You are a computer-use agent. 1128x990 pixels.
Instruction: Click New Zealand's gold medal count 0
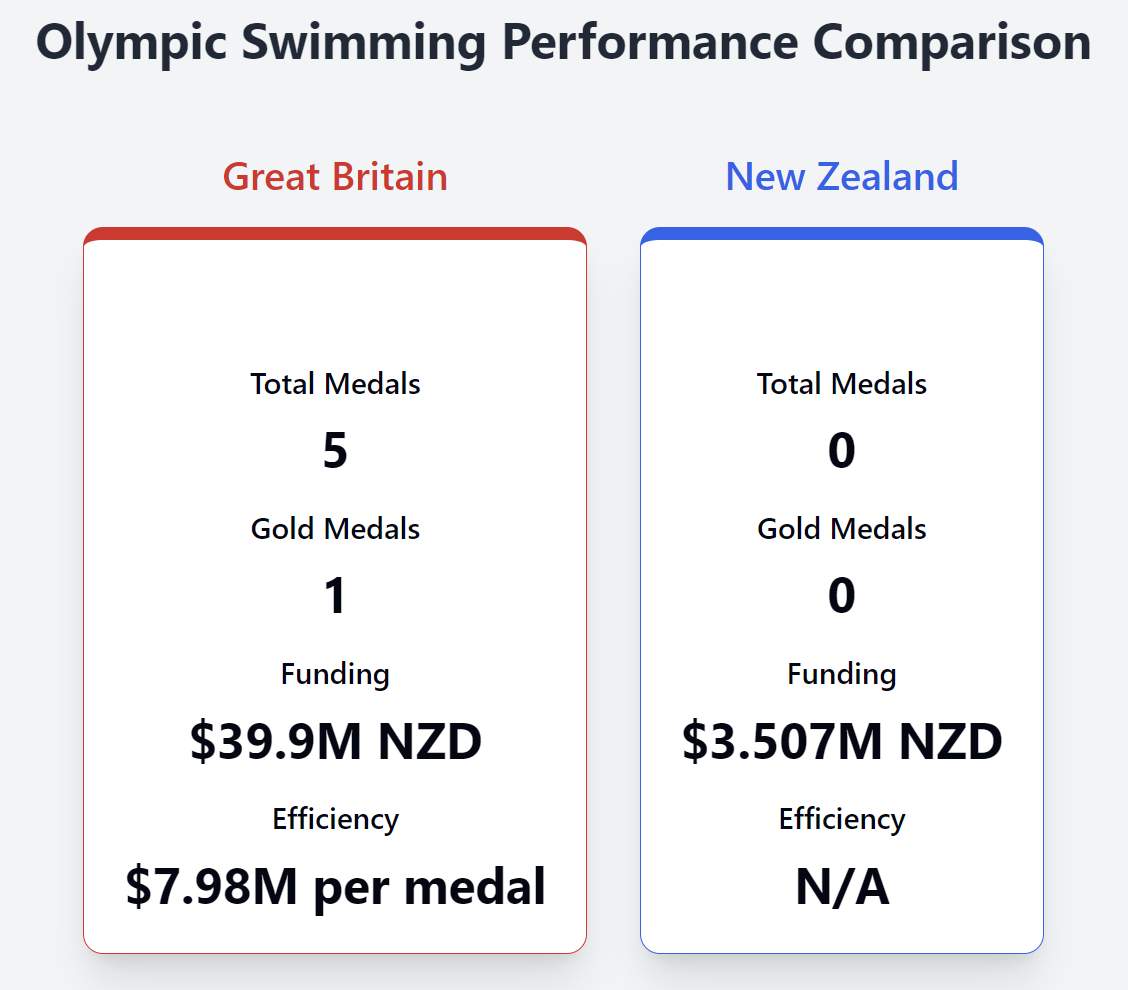[841, 596]
